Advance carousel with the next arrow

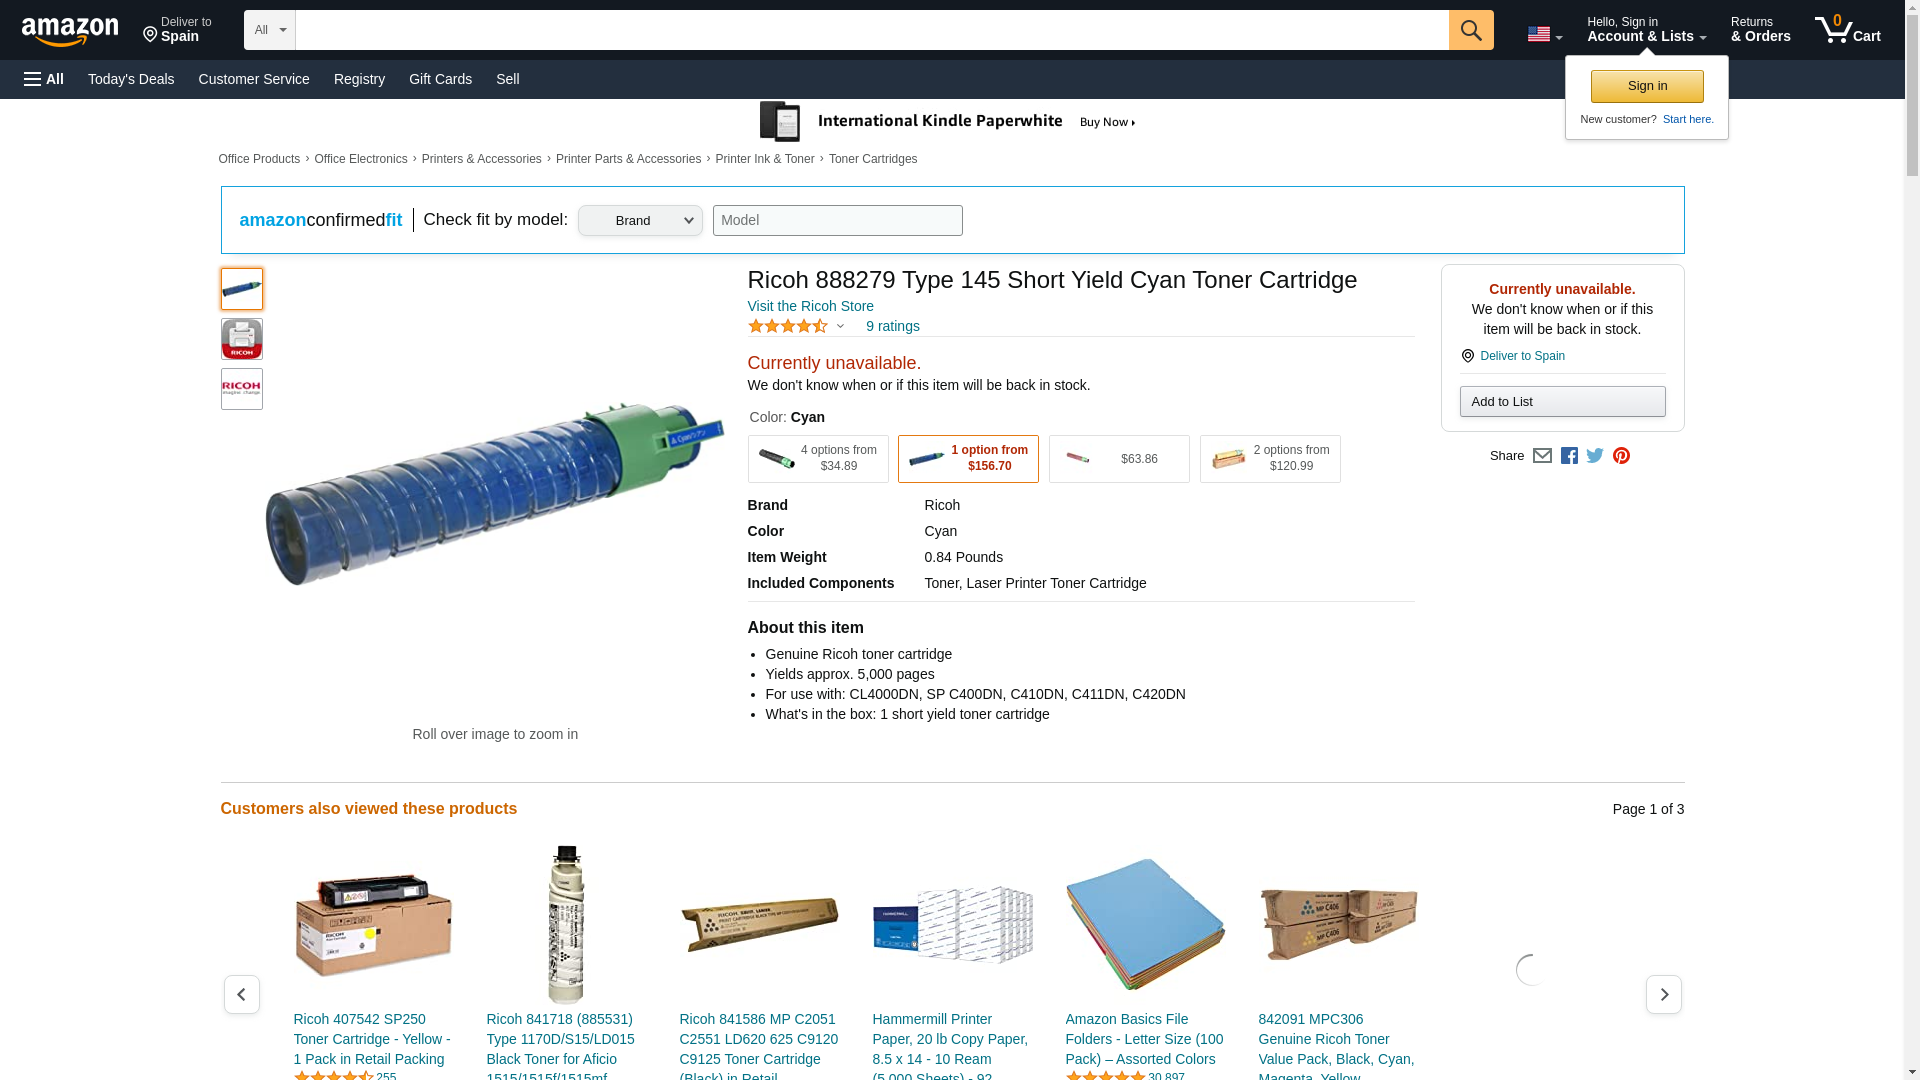(x=1663, y=994)
